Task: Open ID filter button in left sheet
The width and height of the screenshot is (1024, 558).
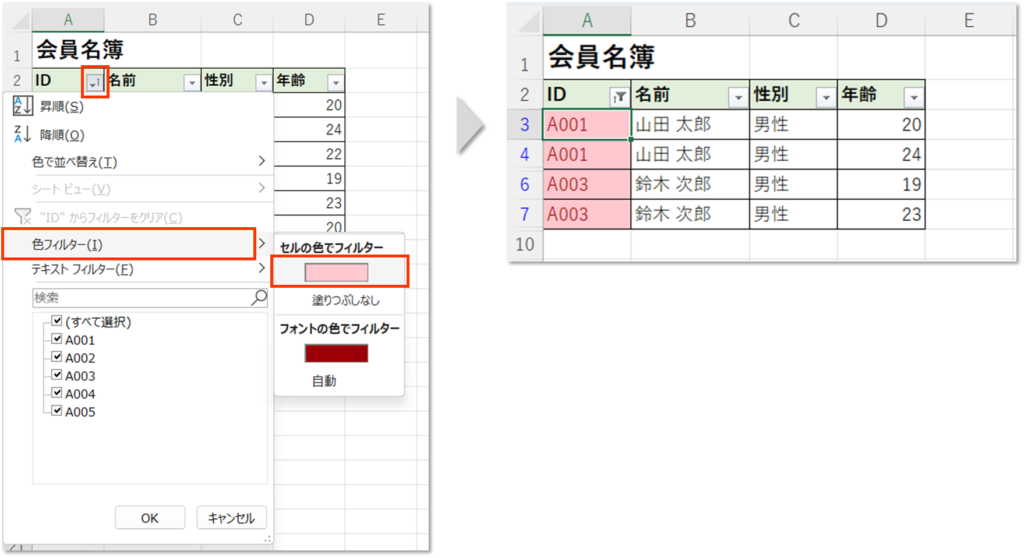Action: [x=95, y=82]
